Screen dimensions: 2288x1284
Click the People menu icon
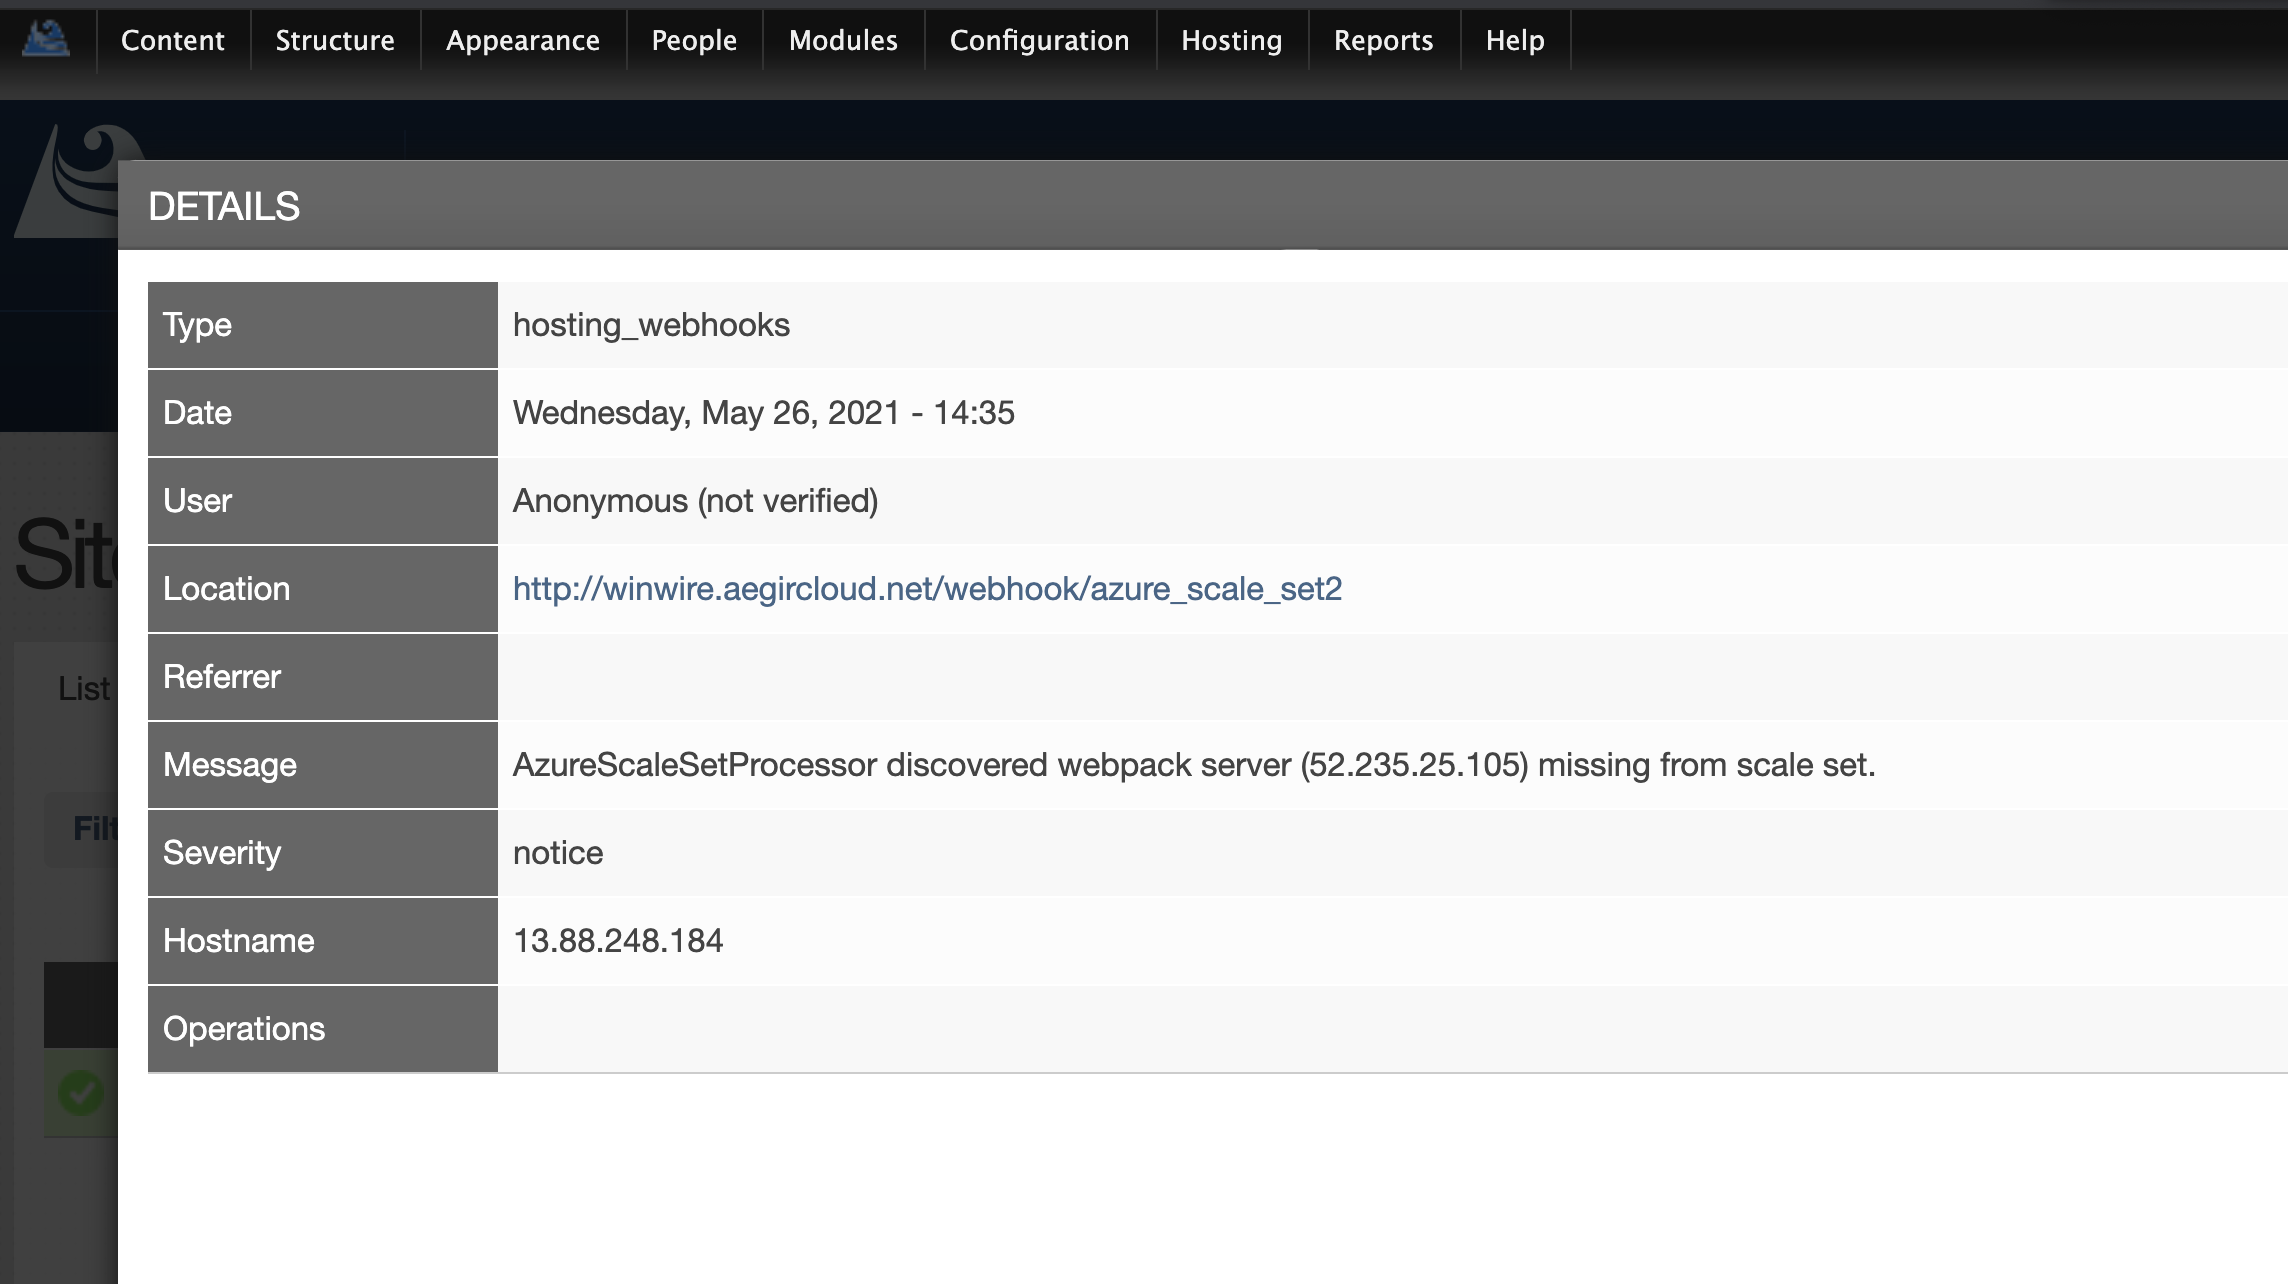(691, 39)
